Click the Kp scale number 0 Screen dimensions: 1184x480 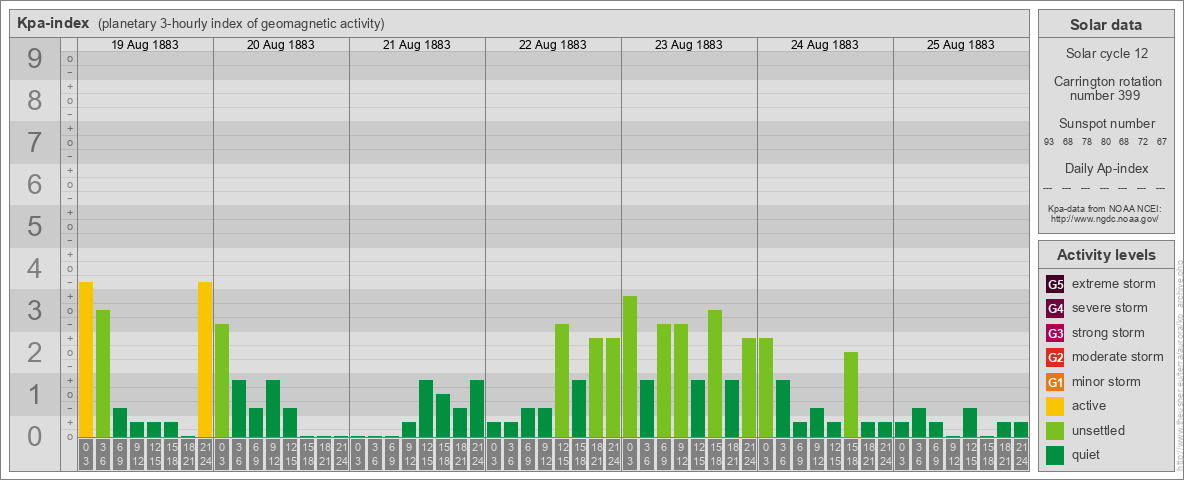tap(34, 436)
